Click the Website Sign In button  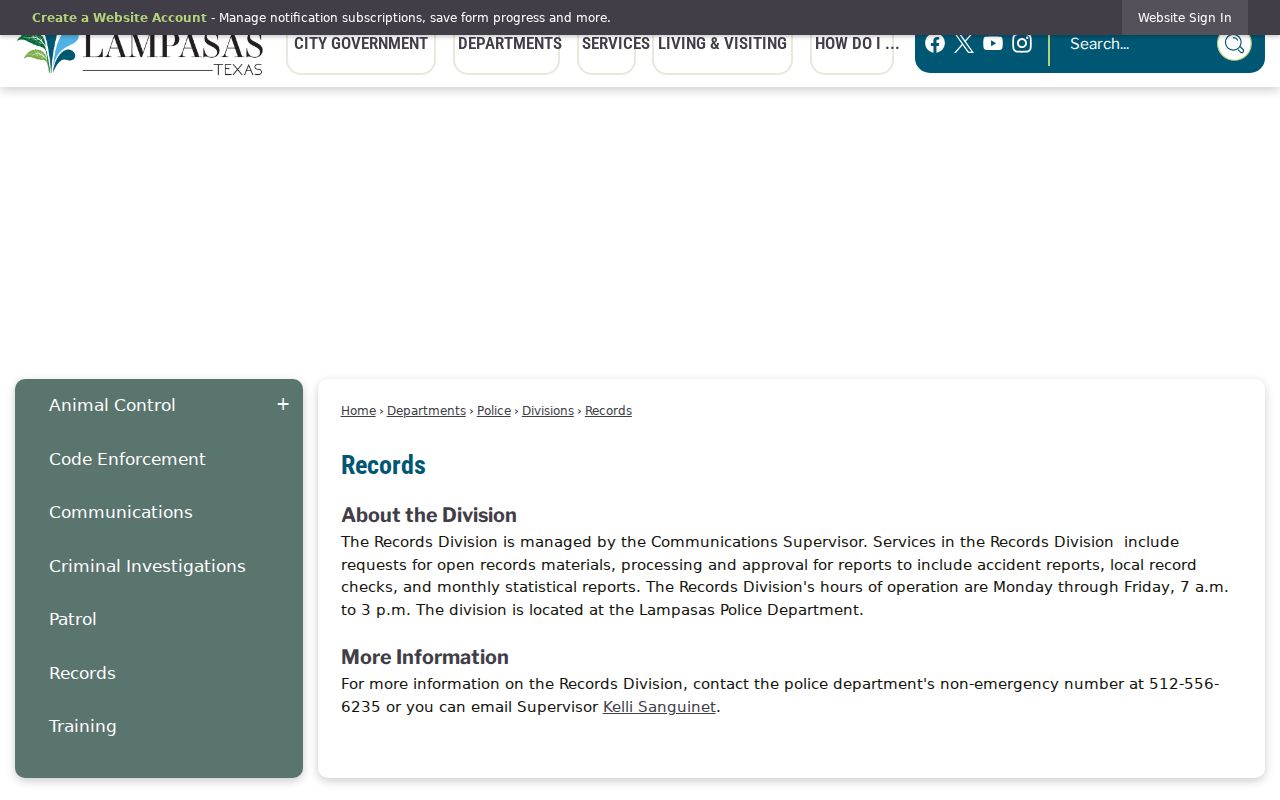(x=1184, y=18)
